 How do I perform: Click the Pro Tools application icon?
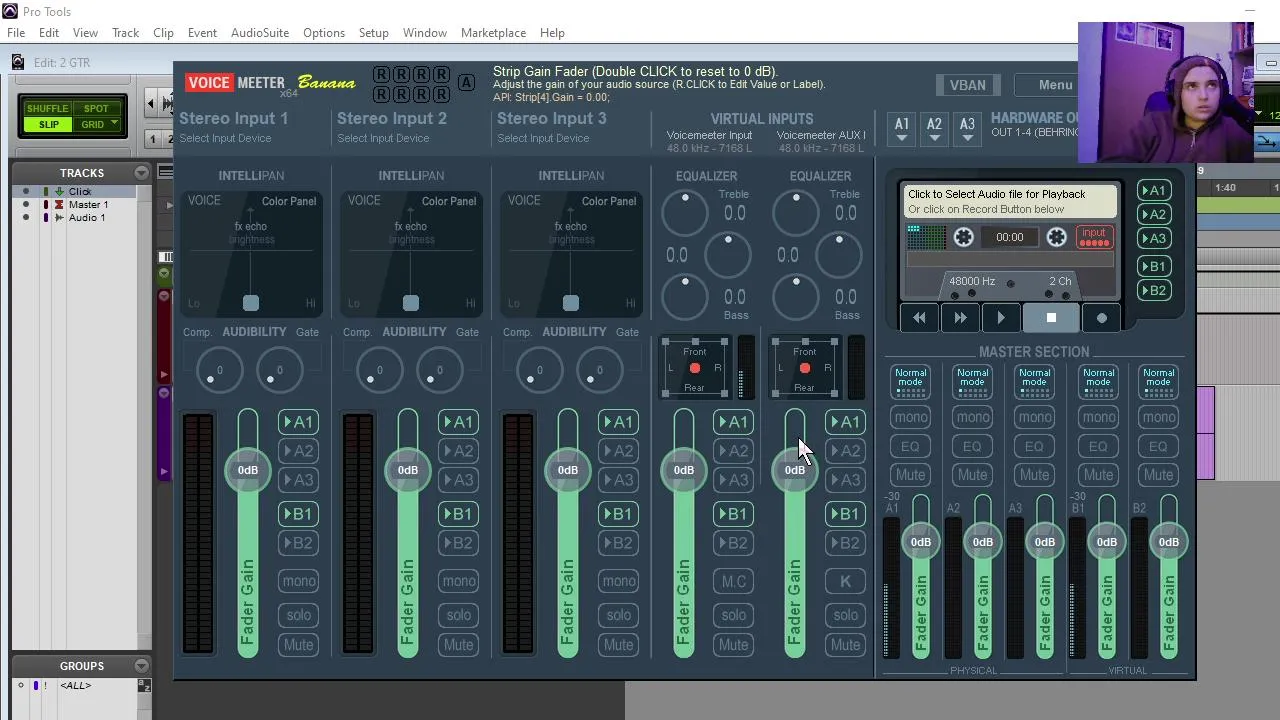pos(9,11)
